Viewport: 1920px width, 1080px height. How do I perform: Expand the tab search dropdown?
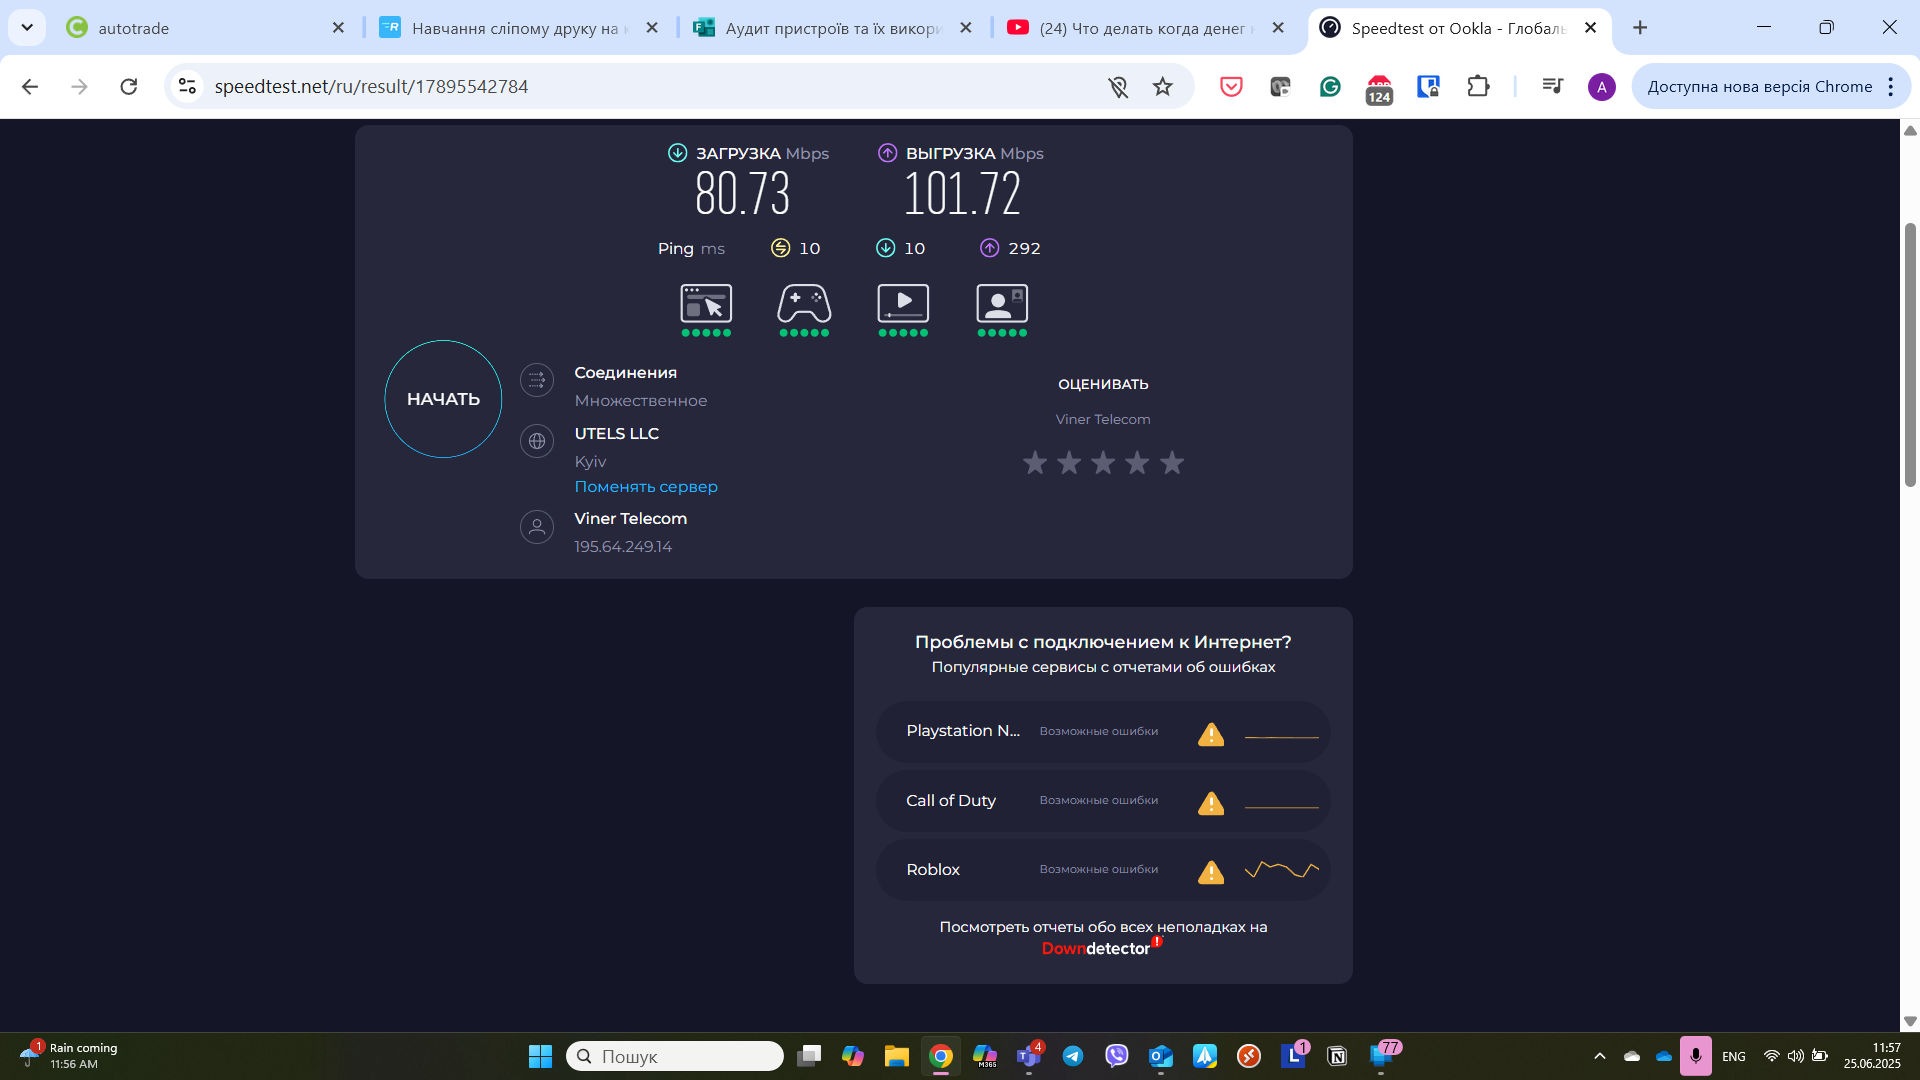27,28
